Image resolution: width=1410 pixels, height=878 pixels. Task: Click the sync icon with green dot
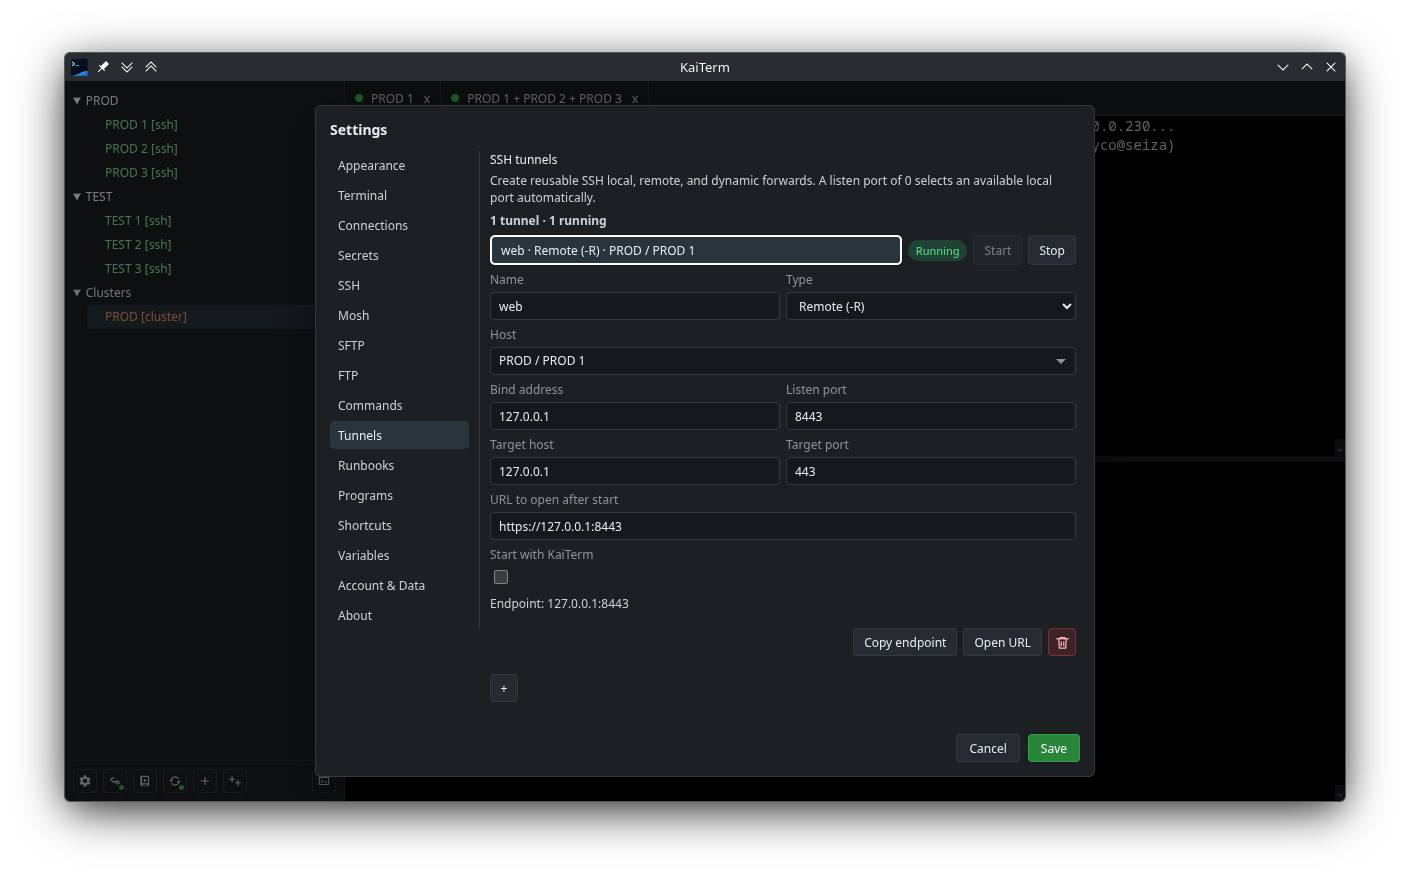pyautogui.click(x=175, y=781)
